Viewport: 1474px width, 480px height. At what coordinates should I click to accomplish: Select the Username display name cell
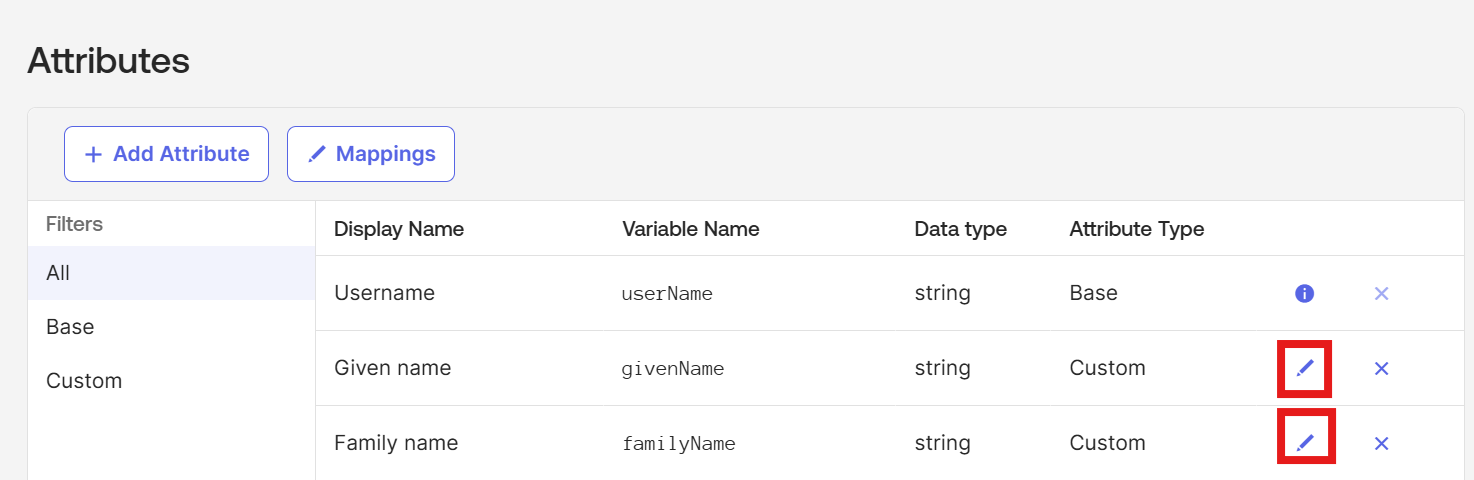point(384,294)
